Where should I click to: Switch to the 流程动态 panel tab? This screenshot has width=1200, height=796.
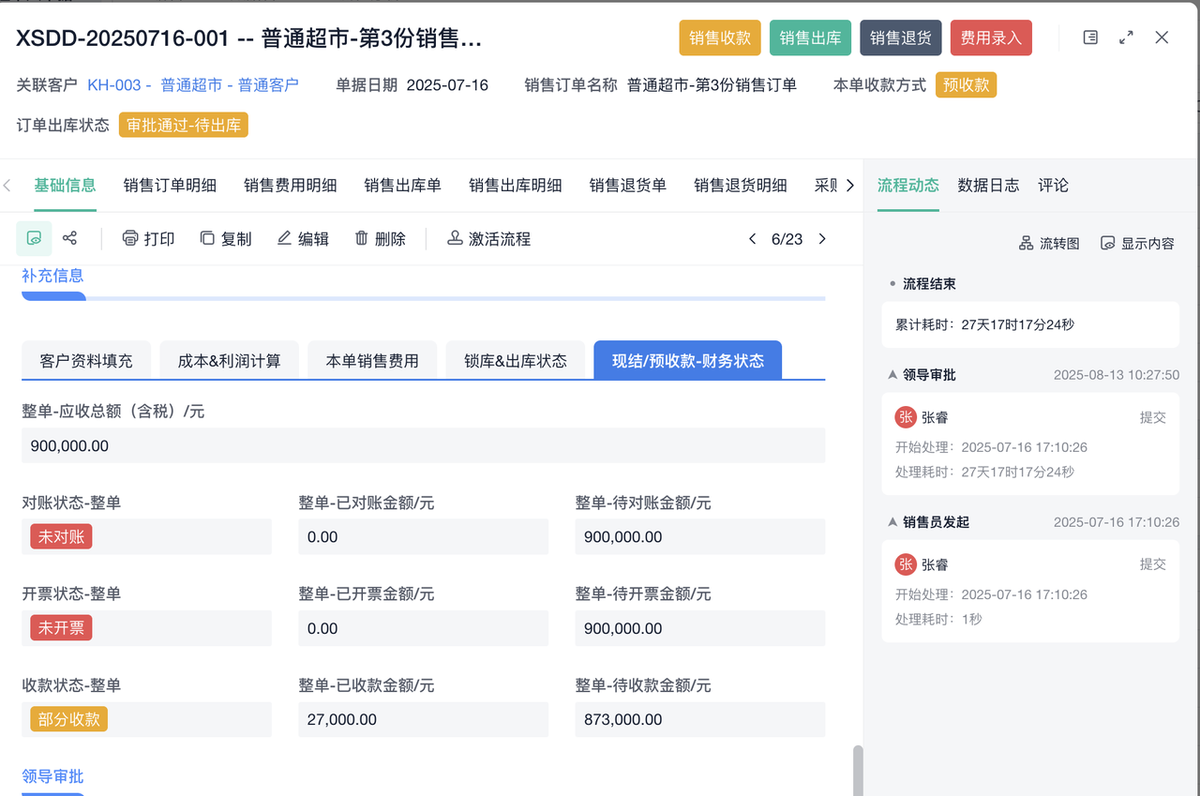click(x=908, y=185)
